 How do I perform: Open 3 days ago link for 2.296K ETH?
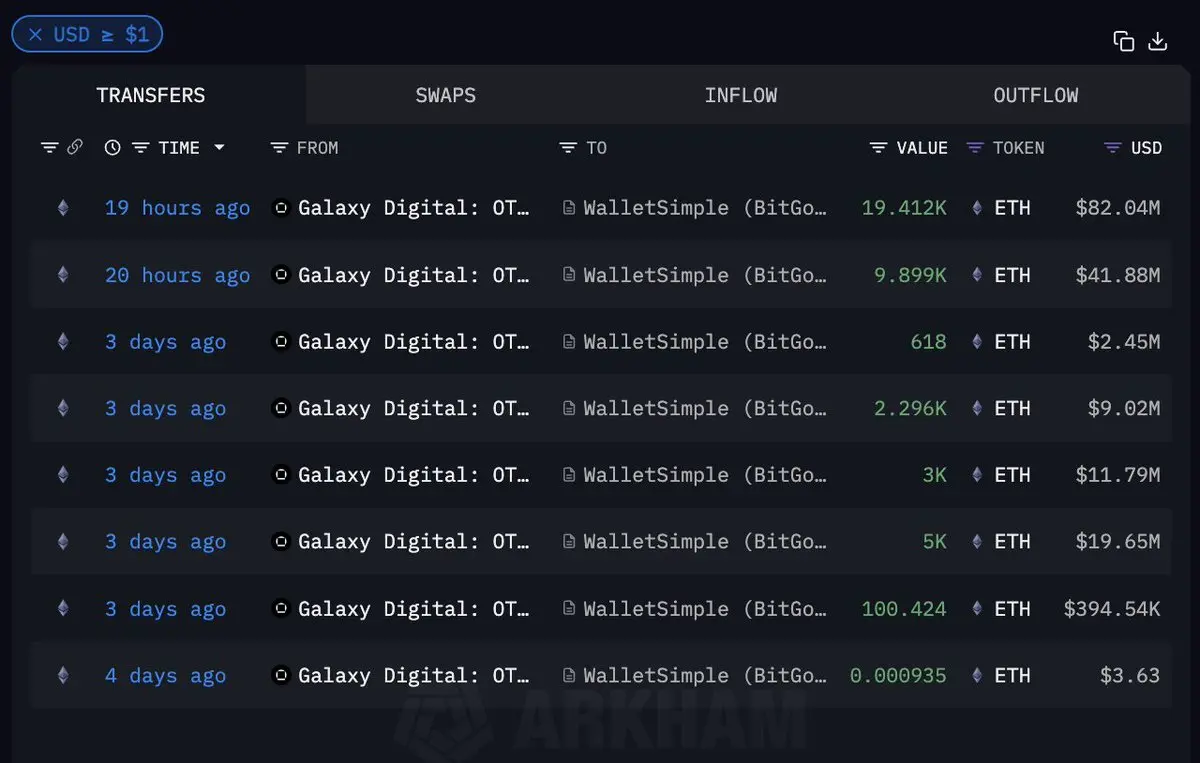click(165, 408)
